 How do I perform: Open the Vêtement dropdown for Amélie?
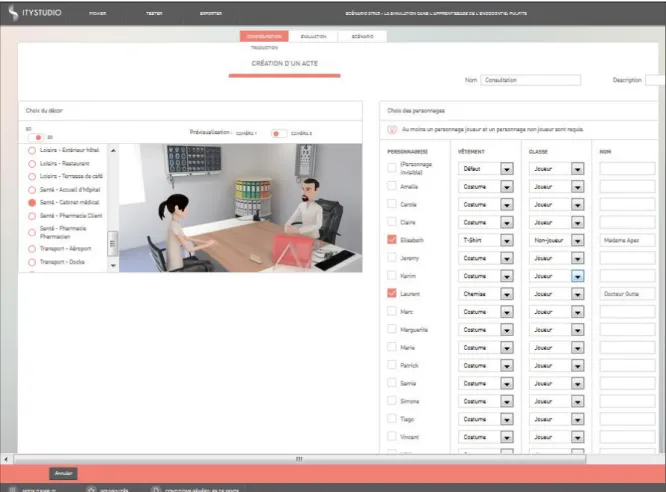[486, 187]
